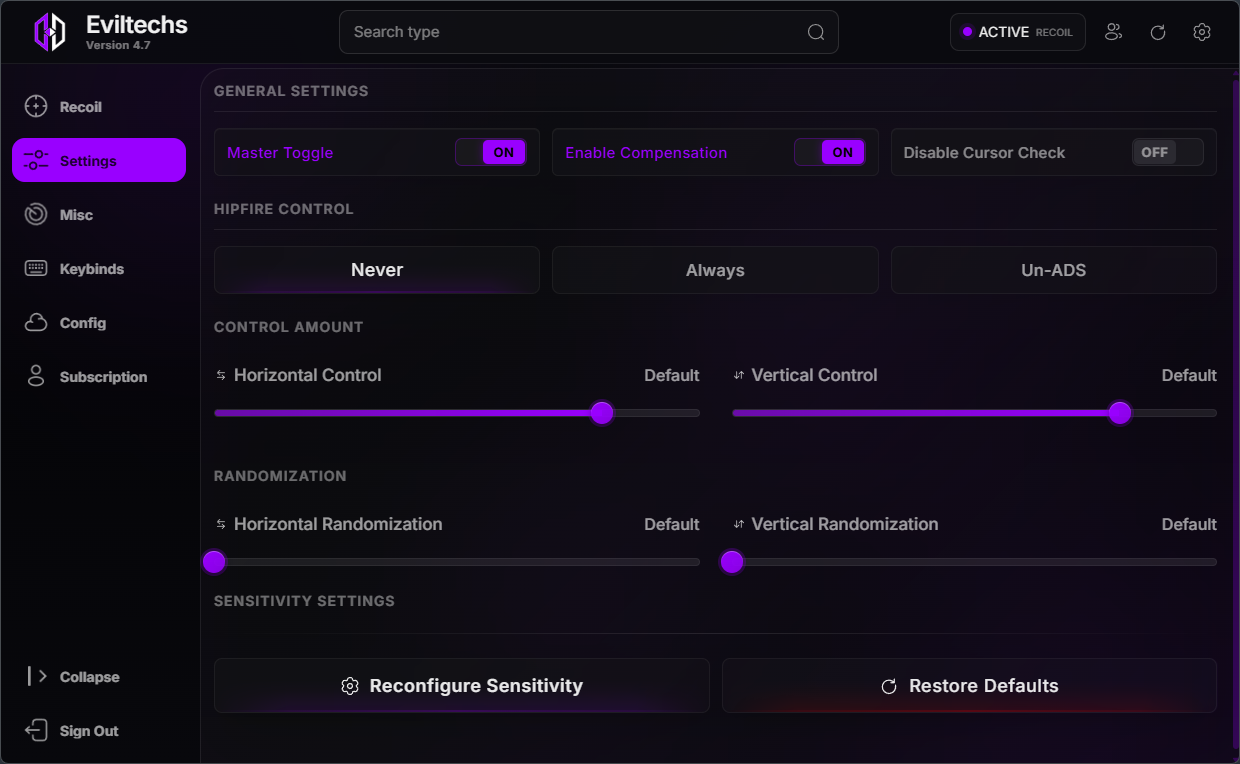Click the Sign Out door icon
This screenshot has height=764, width=1240.
point(36,731)
